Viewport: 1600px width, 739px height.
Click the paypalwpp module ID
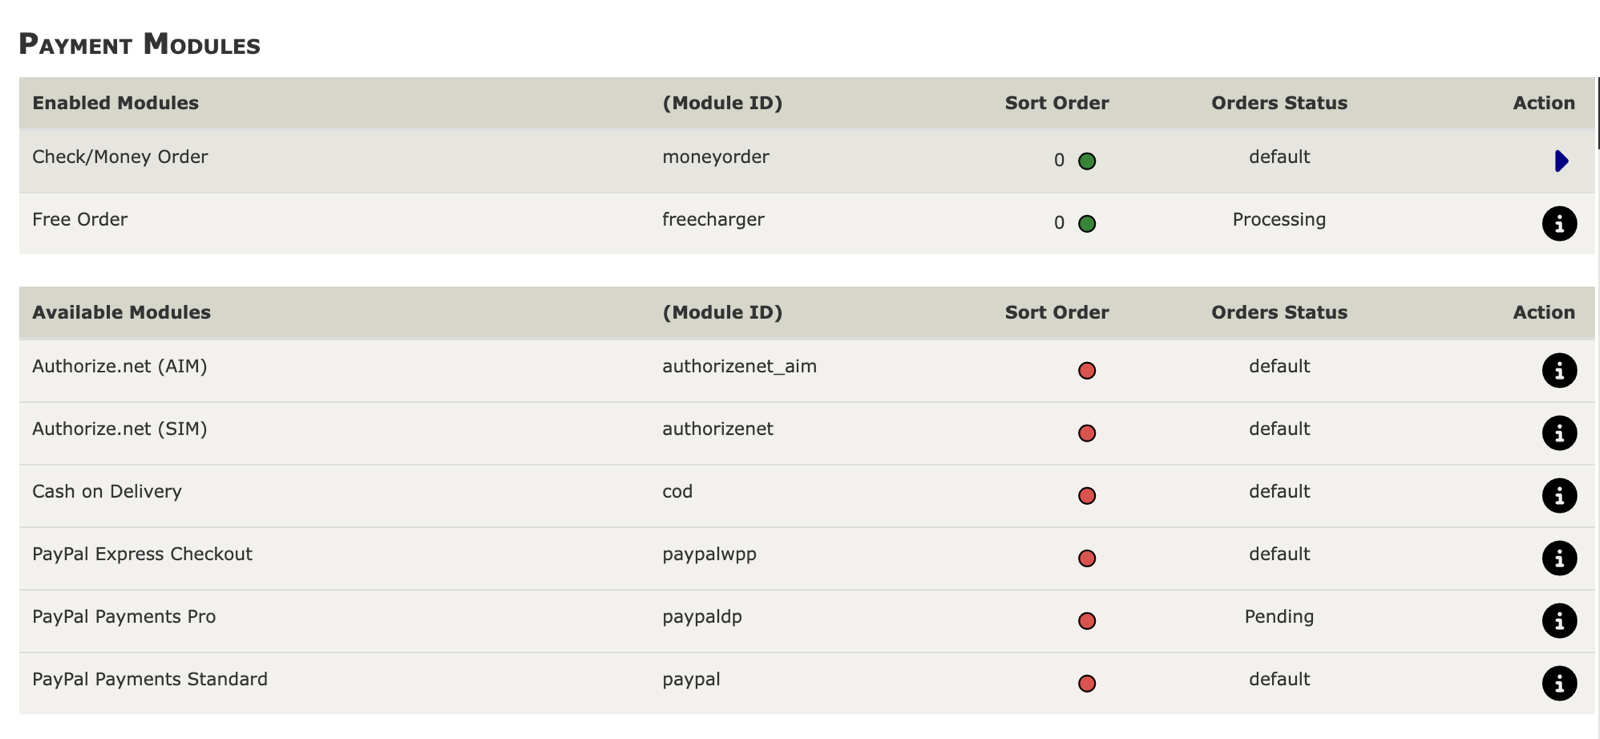coord(709,554)
